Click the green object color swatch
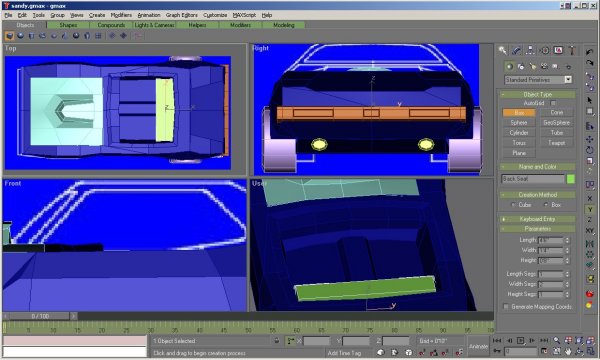Image resolution: width=600 pixels, height=360 pixels. pyautogui.click(x=571, y=179)
